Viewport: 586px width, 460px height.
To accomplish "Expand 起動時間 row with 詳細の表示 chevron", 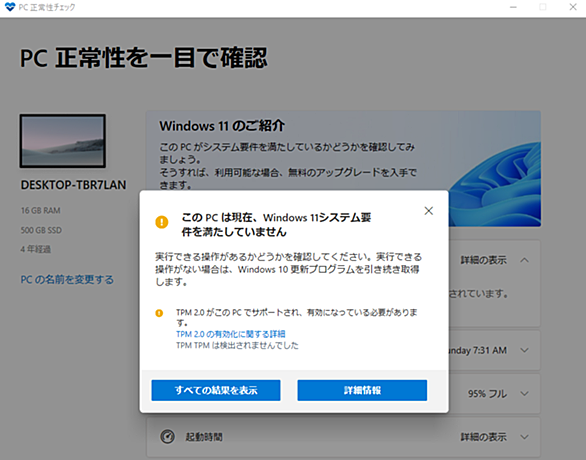I will click(525, 436).
